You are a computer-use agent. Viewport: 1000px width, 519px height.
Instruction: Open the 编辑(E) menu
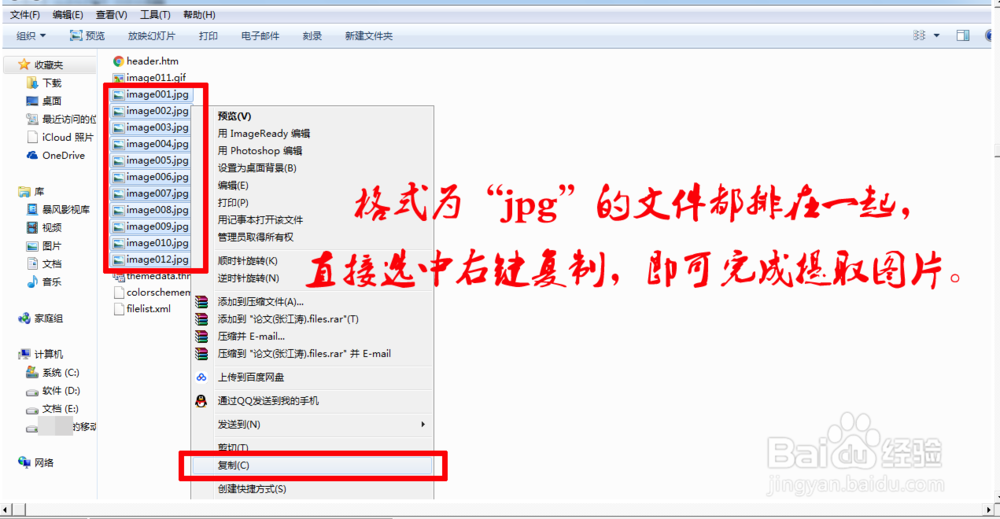pos(68,15)
